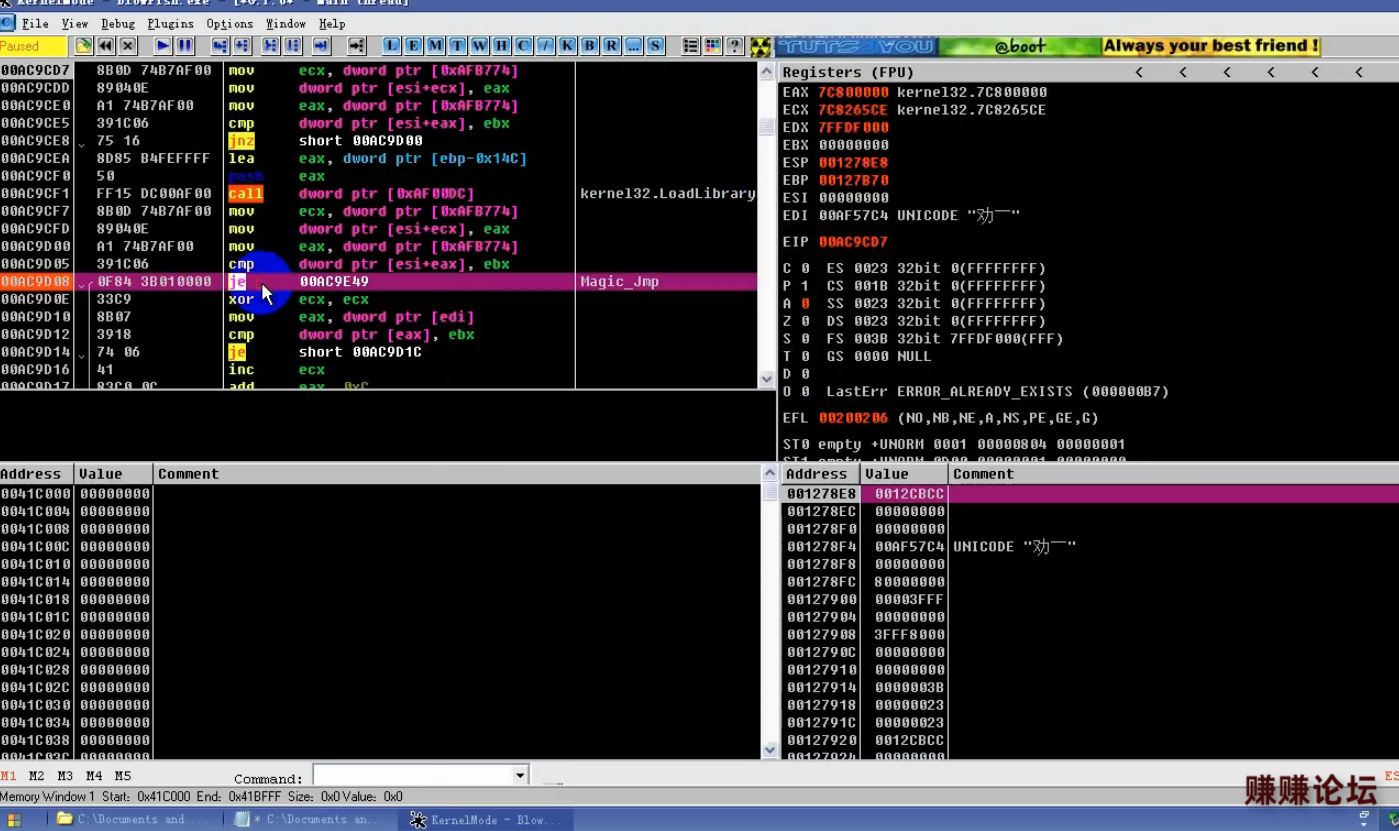
Task: Expand the Command dropdown arrow
Action: [519, 776]
